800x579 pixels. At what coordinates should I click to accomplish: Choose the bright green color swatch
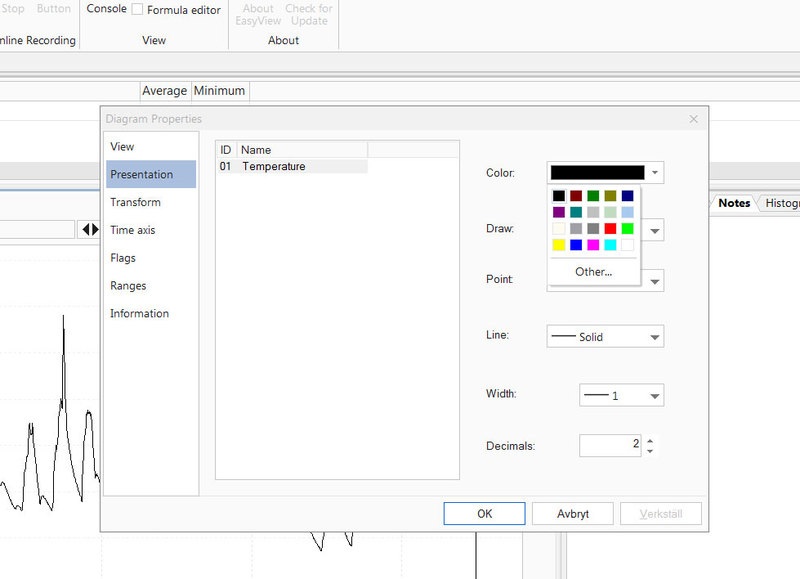(628, 229)
